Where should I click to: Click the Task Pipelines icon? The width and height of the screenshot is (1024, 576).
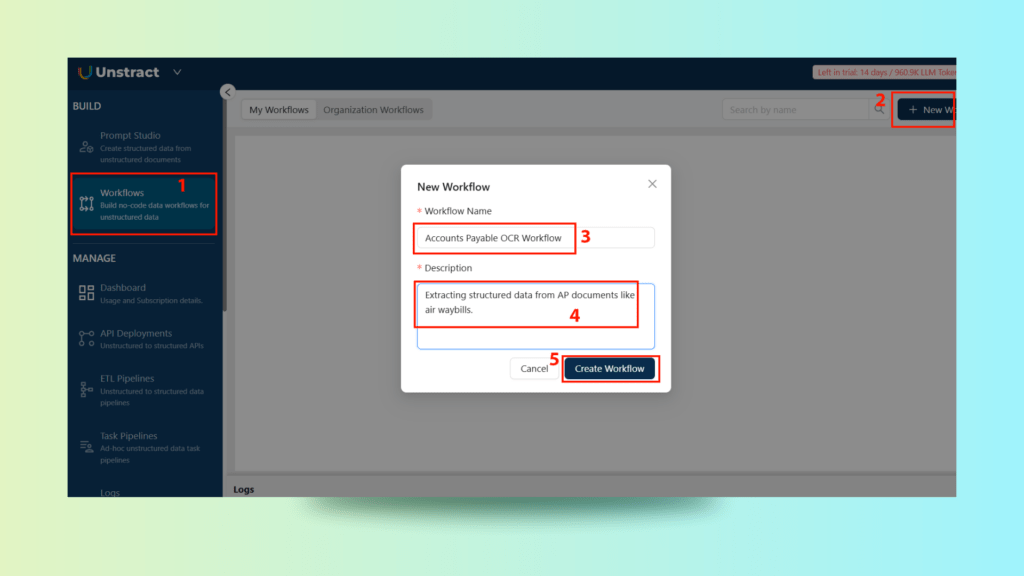pos(86,443)
